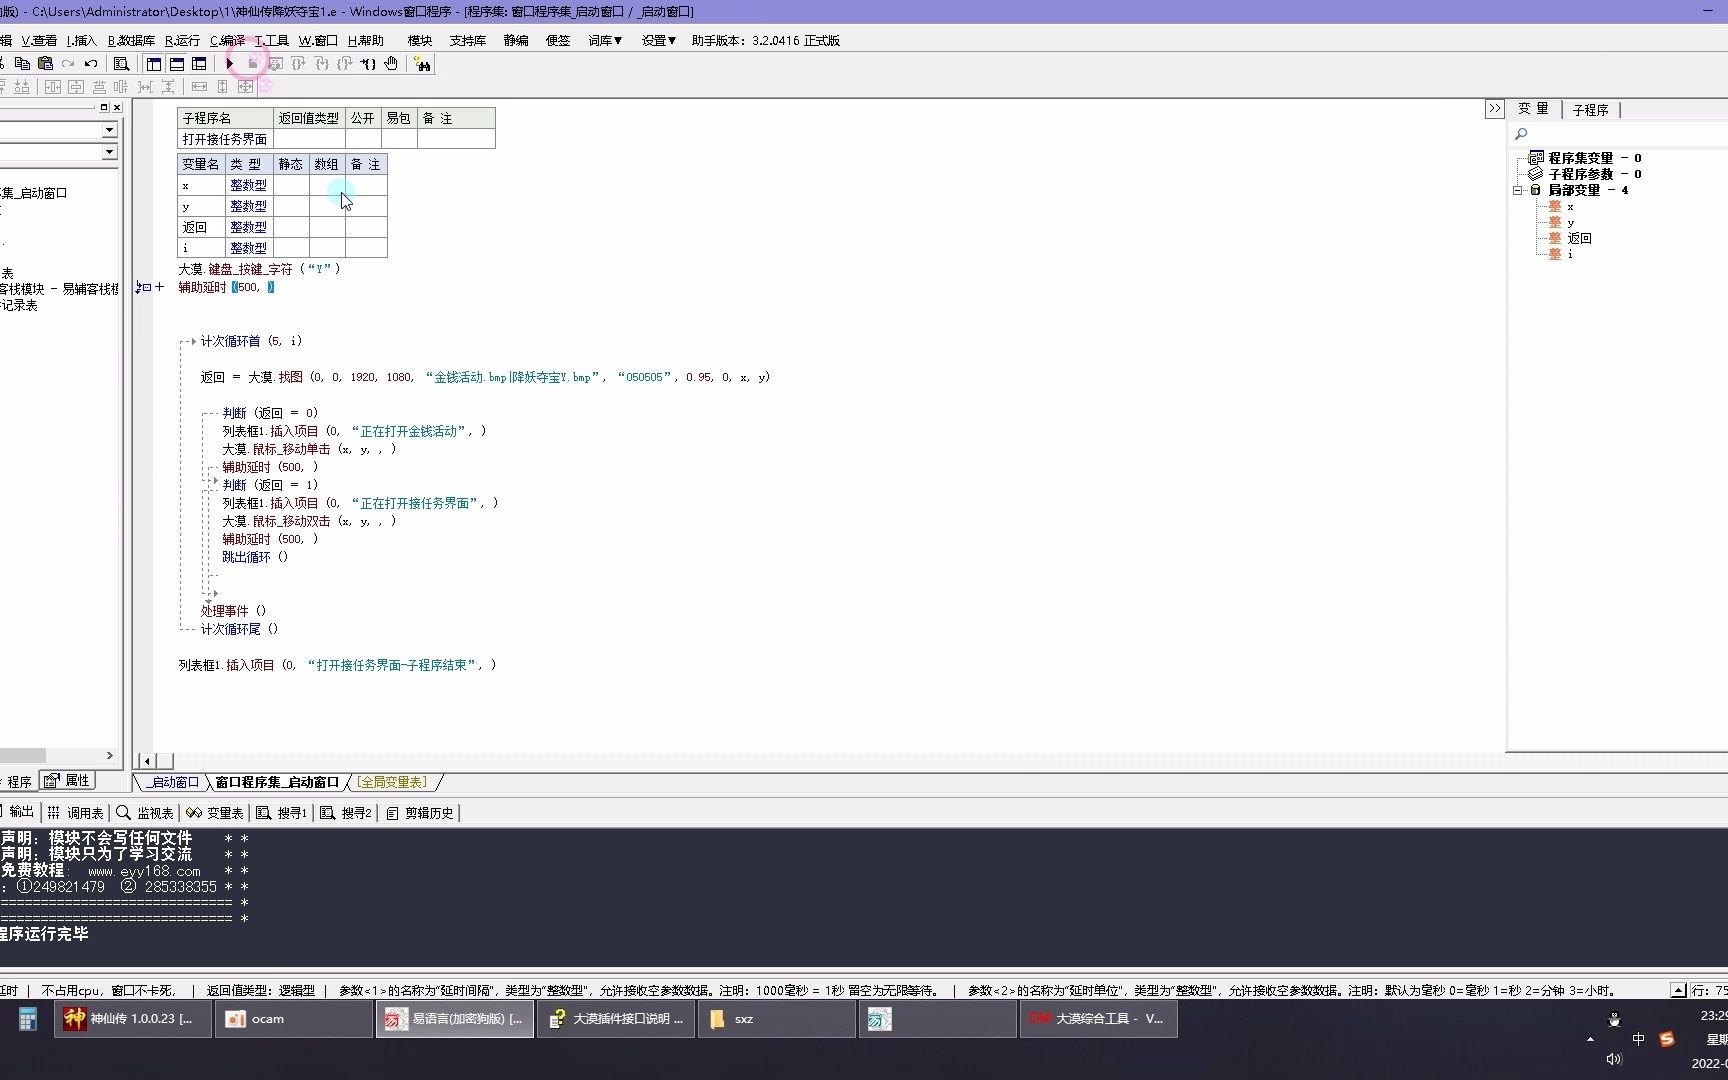Screen dimensions: 1728x1080
Task: Click the Find magnifier-page toolbar icon
Action: (121, 64)
